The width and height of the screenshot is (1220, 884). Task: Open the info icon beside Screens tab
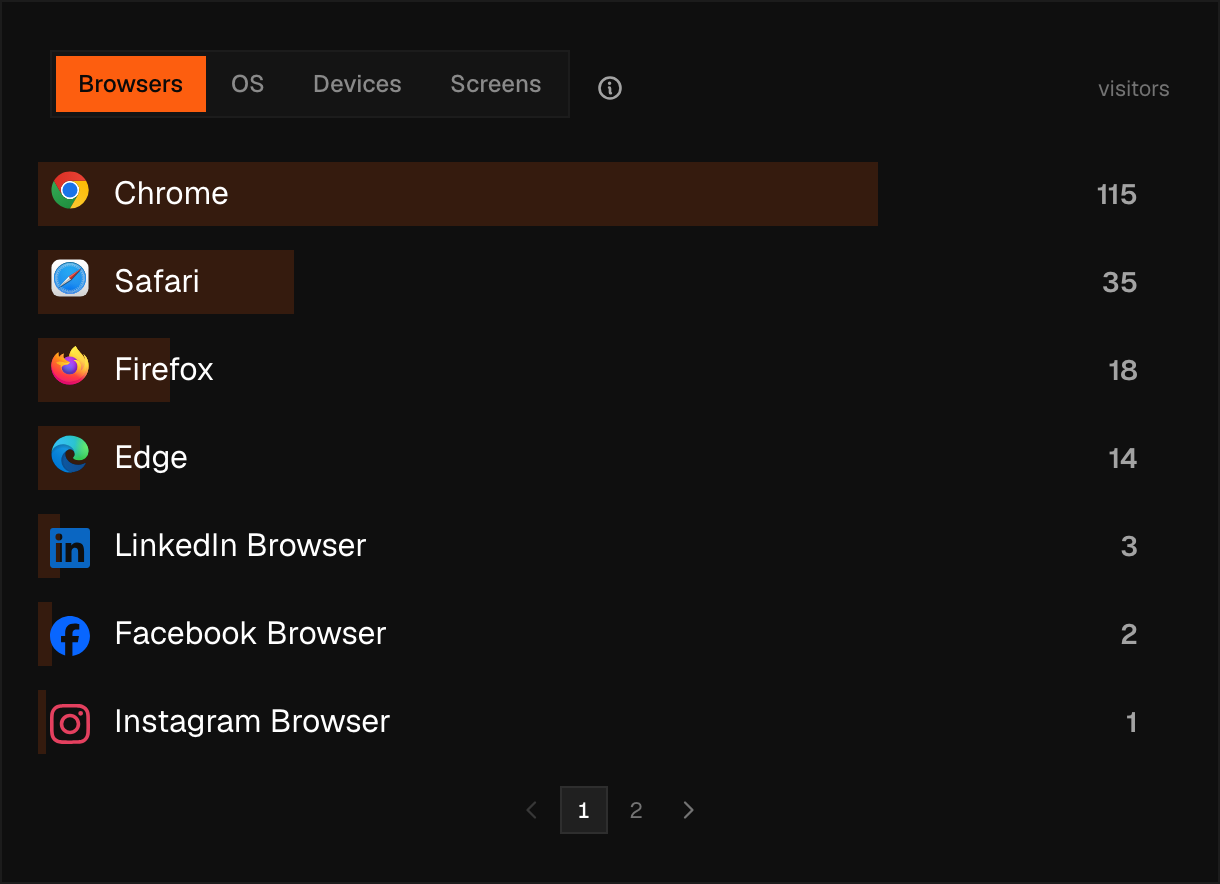610,88
